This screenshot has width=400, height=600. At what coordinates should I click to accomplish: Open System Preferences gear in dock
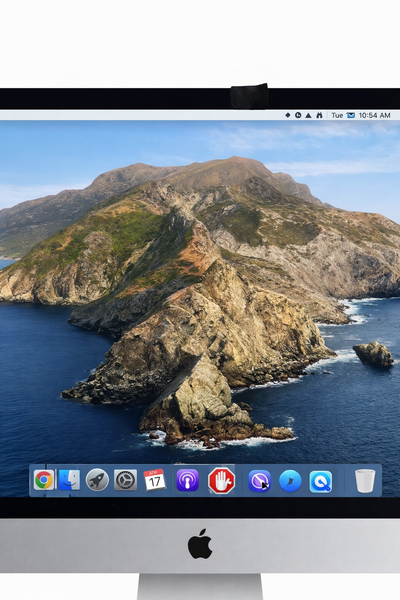click(126, 480)
